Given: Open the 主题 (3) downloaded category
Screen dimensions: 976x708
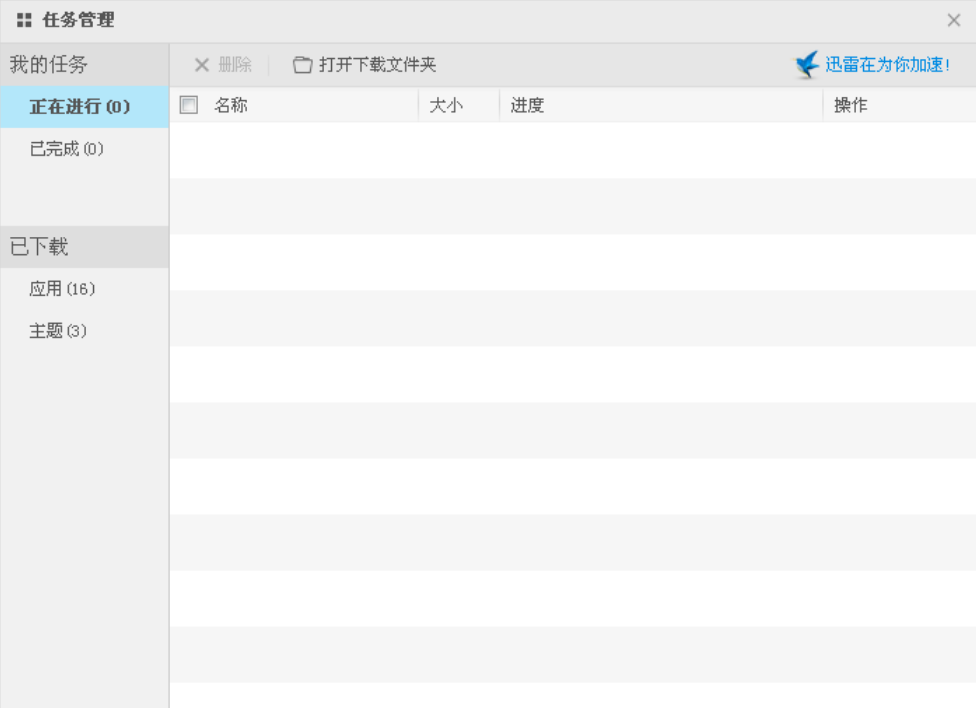Looking at the screenshot, I should 58,331.
